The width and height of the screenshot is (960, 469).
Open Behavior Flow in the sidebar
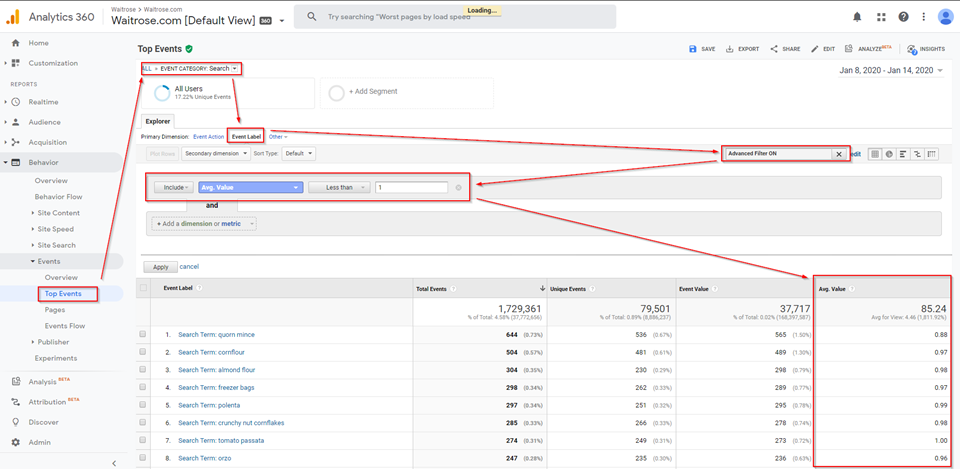coord(58,197)
